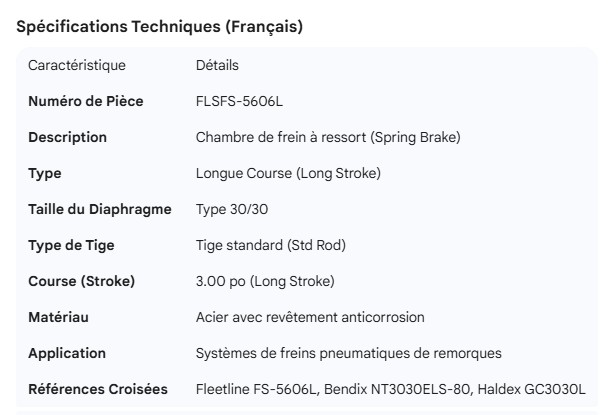Click the "Longue Course (Long Stroke)" value
This screenshot has width=608, height=415.
(288, 173)
